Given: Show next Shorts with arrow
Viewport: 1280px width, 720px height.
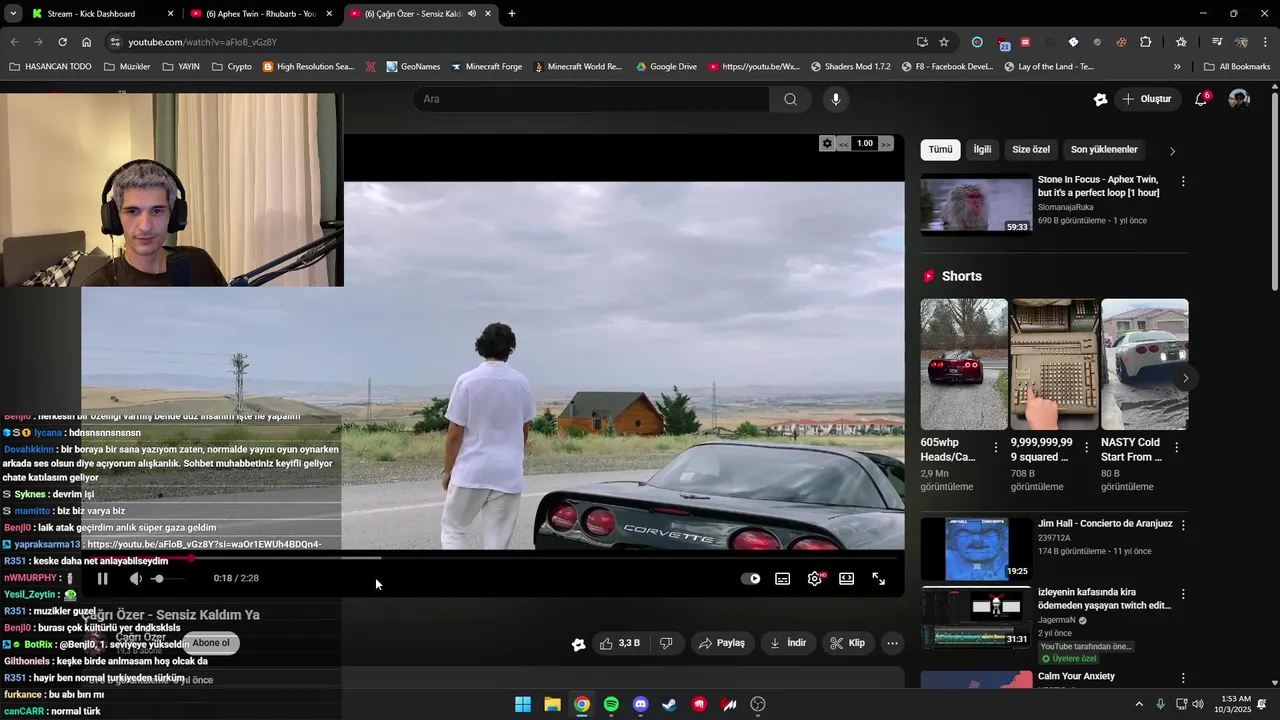Looking at the screenshot, I should 1185,378.
